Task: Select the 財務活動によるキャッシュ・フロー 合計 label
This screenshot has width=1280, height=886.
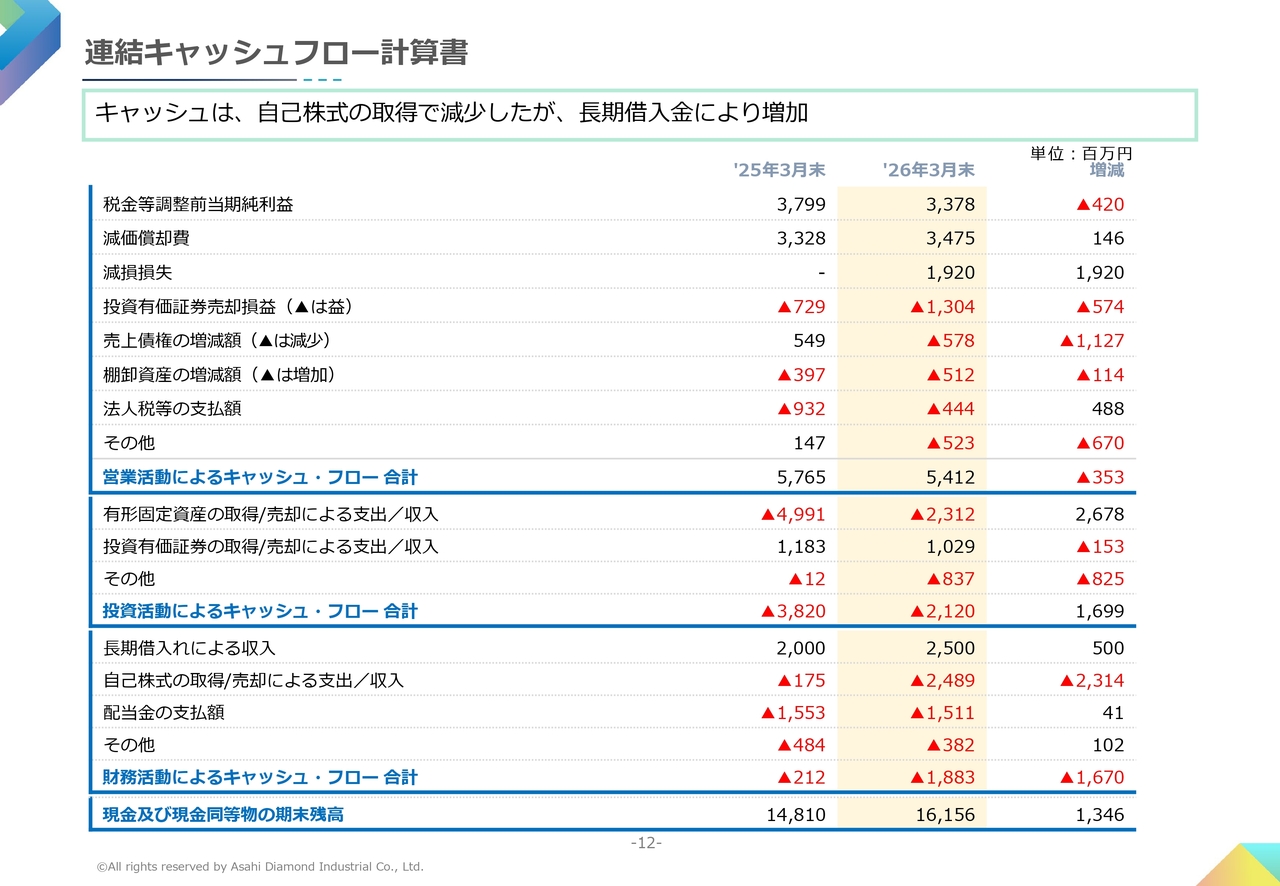Action: (x=260, y=777)
